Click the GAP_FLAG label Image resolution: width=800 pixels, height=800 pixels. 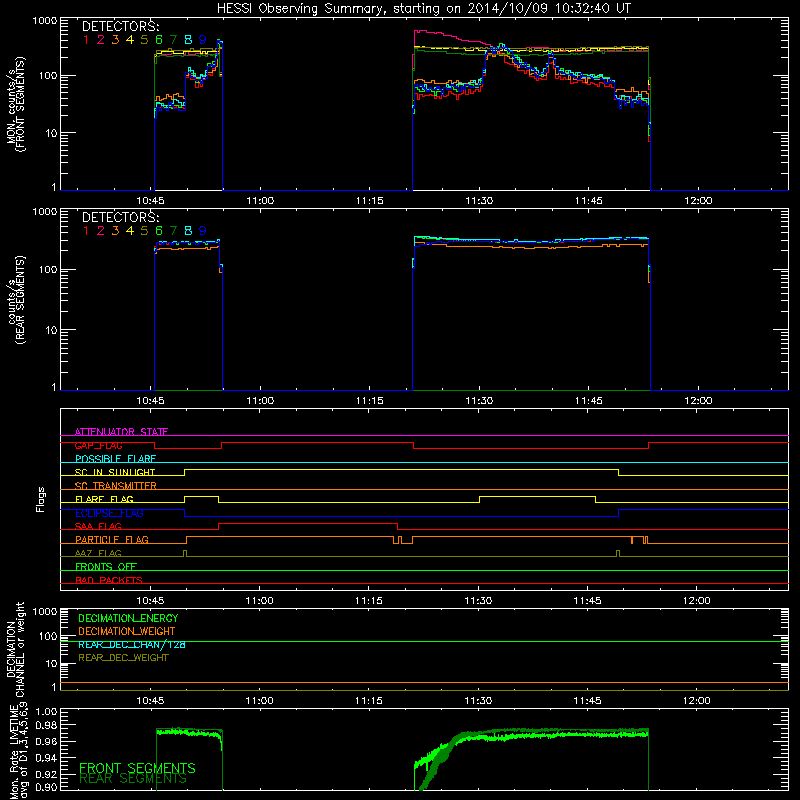[98, 445]
